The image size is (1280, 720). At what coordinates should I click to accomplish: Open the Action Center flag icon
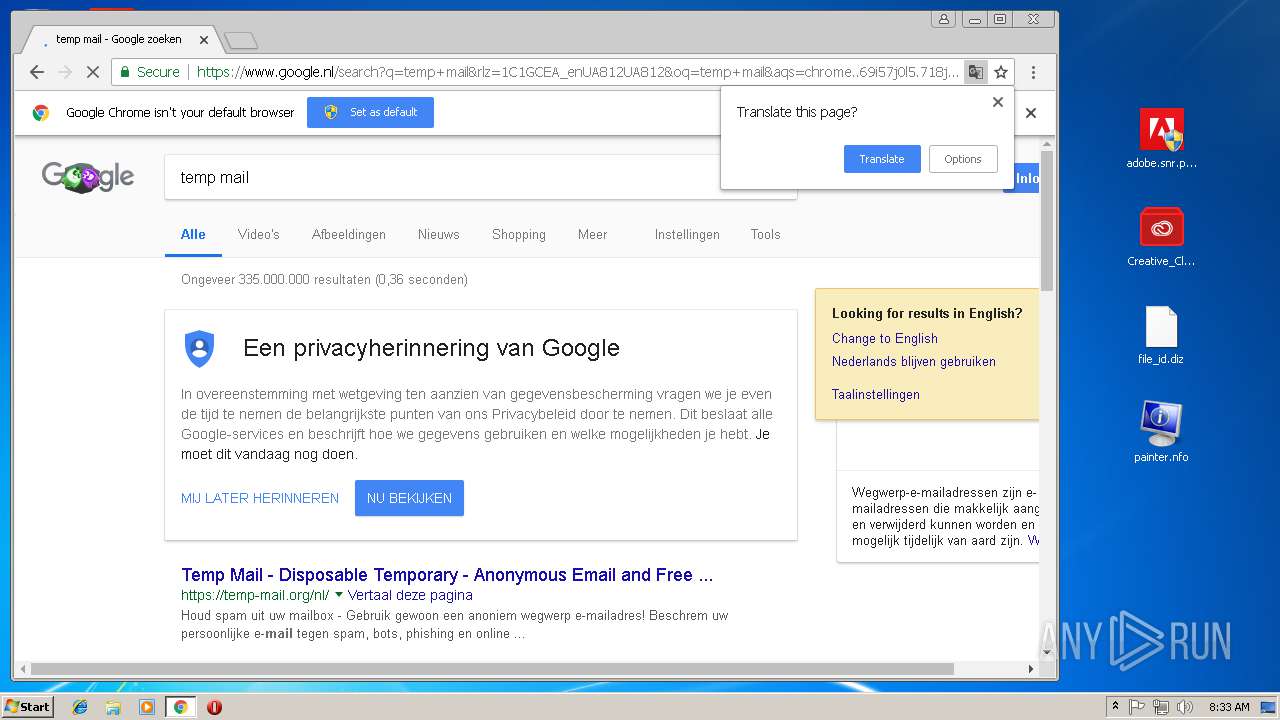1137,707
